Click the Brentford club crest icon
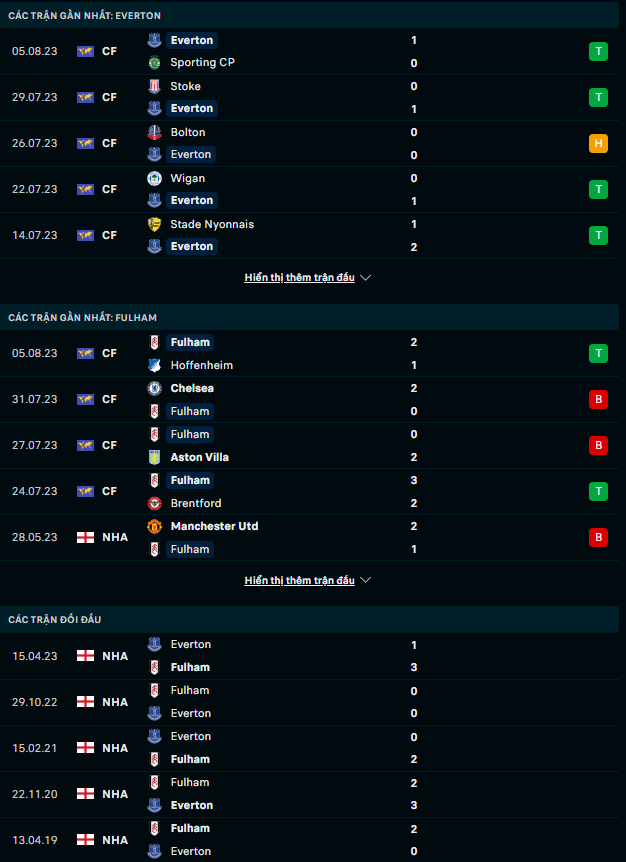This screenshot has height=862, width=626. 154,503
